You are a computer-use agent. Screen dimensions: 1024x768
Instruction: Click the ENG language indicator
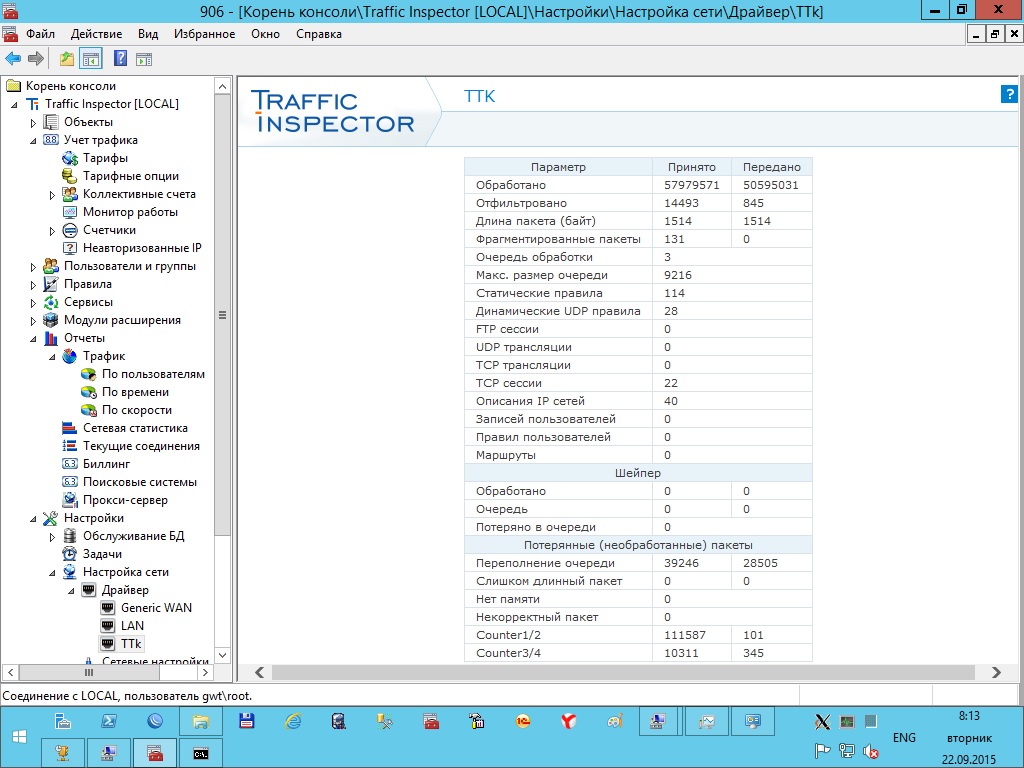coord(904,737)
